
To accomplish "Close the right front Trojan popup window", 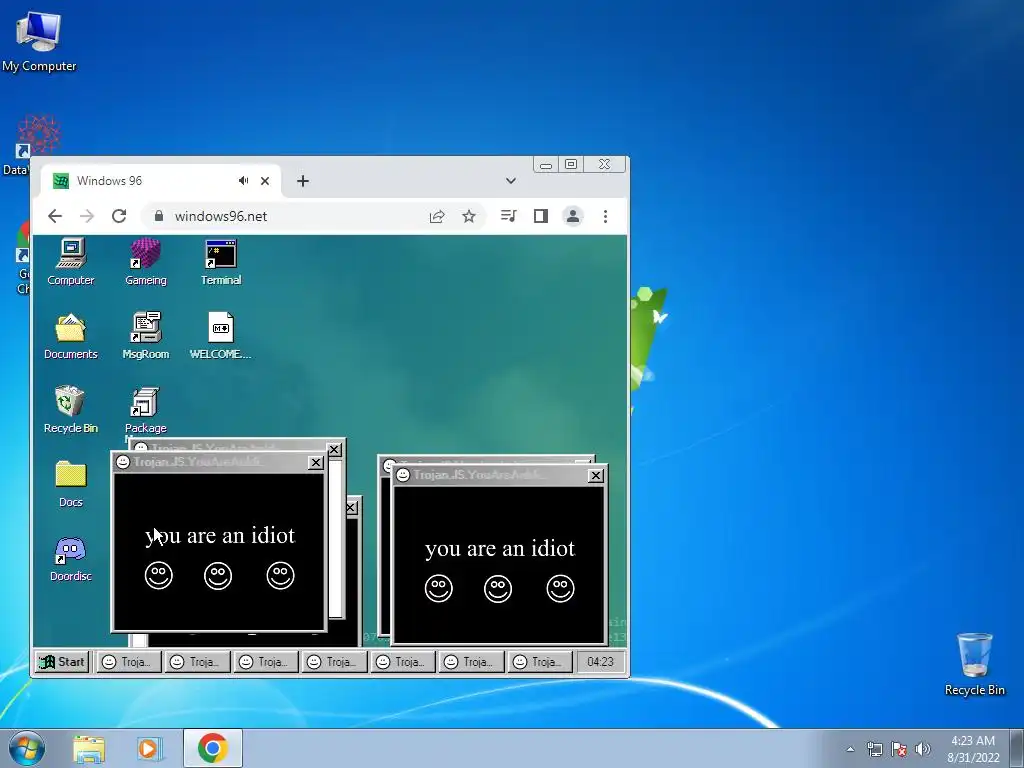I will [596, 475].
